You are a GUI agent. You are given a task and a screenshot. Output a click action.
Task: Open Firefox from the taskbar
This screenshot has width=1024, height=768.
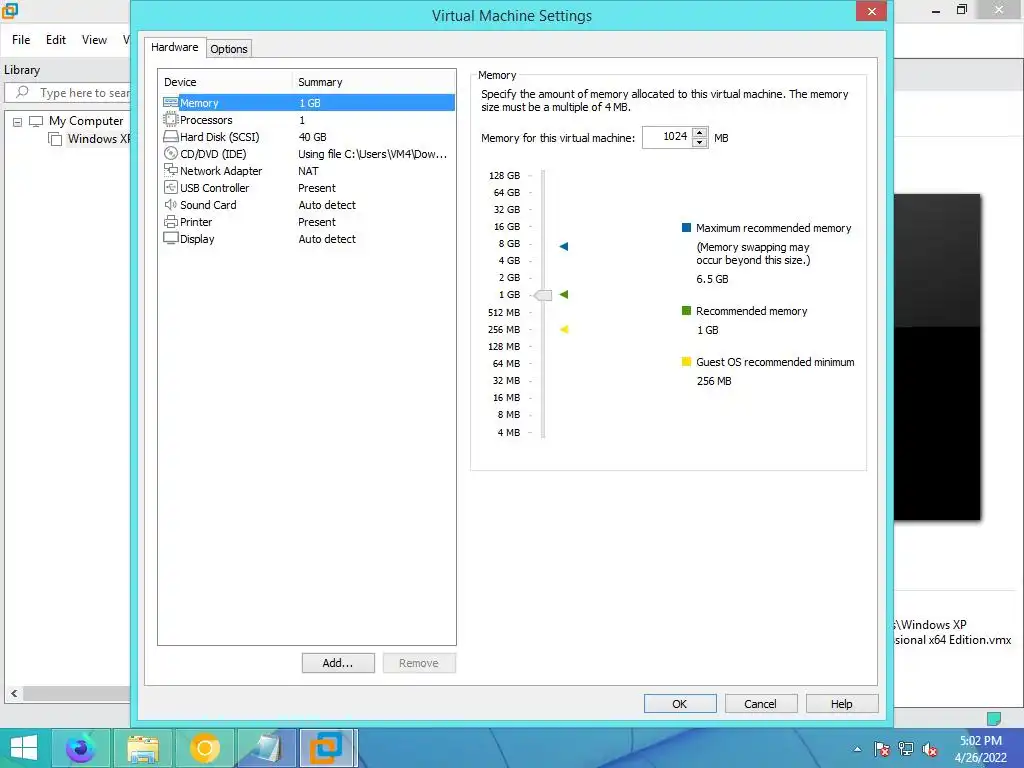tap(80, 748)
